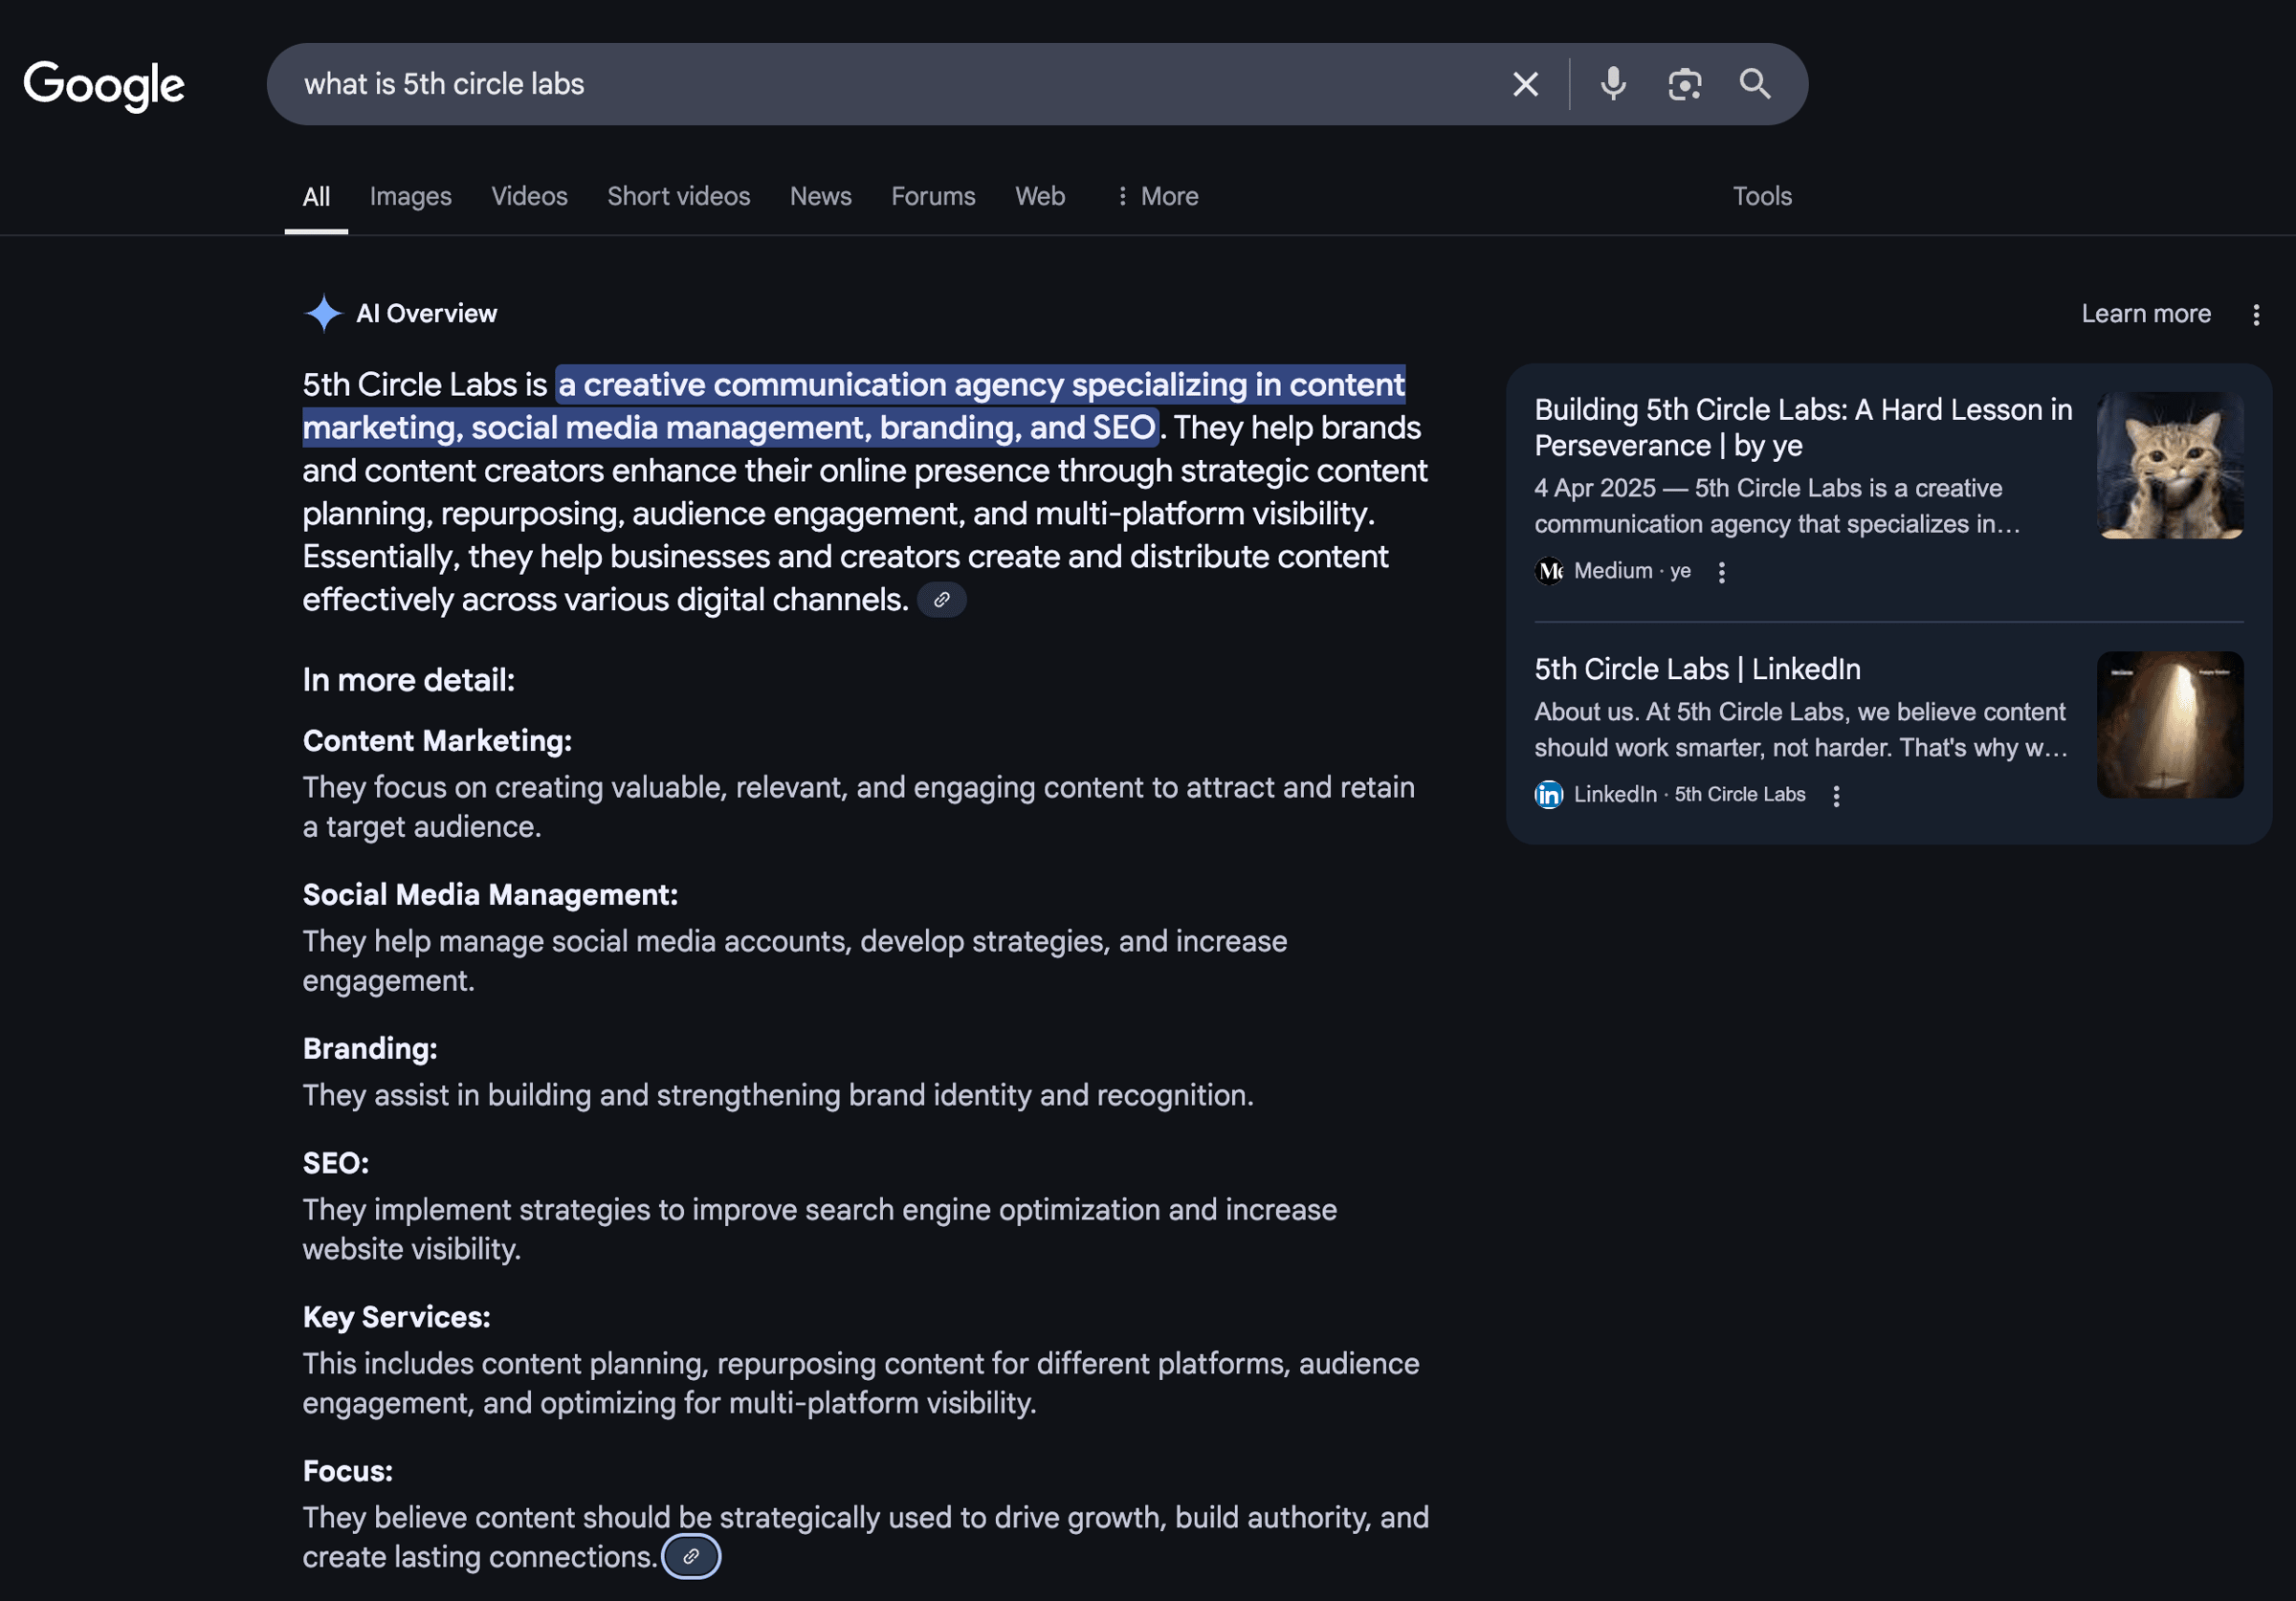Submit search with the magnifying glass icon
Screen dimensions: 2296x1601
pos(1755,84)
